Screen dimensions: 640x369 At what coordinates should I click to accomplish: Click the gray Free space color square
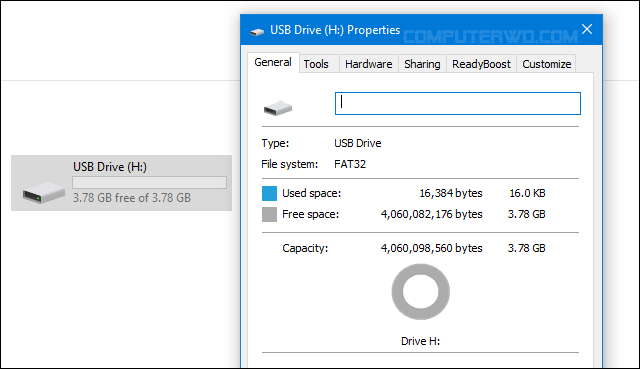[x=269, y=214]
